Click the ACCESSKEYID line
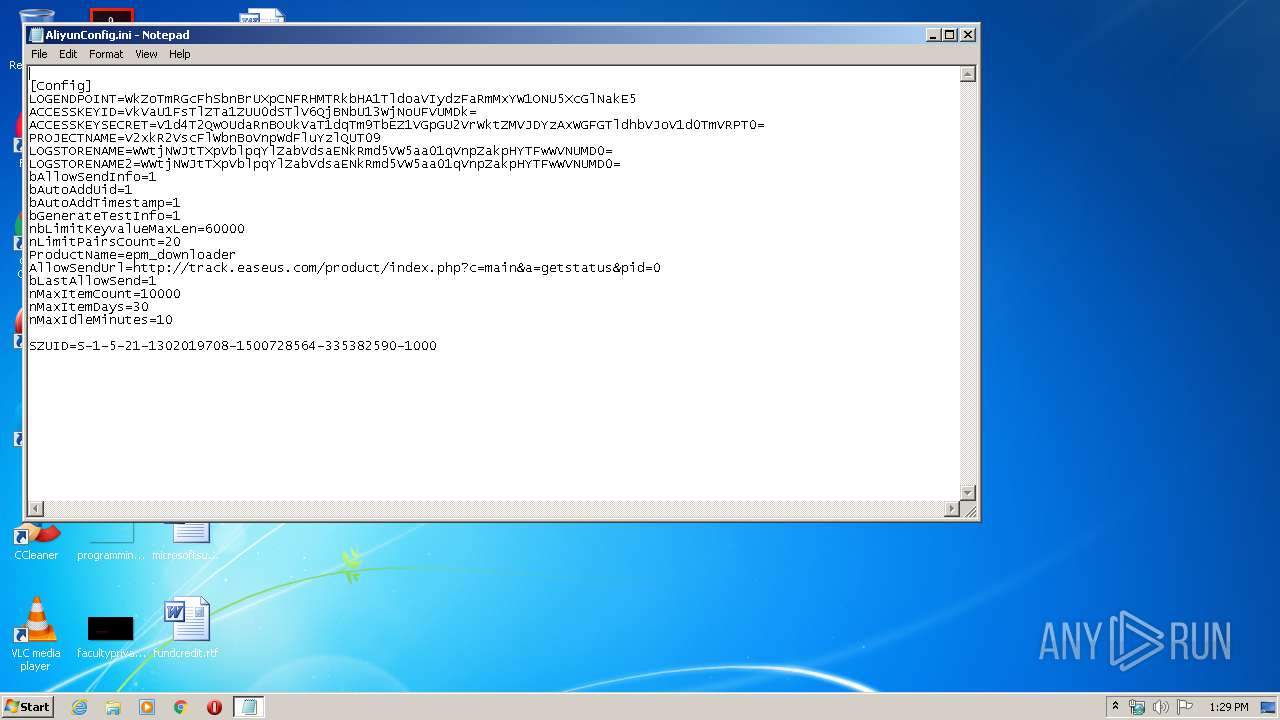The height and width of the screenshot is (720, 1280). (x=253, y=112)
